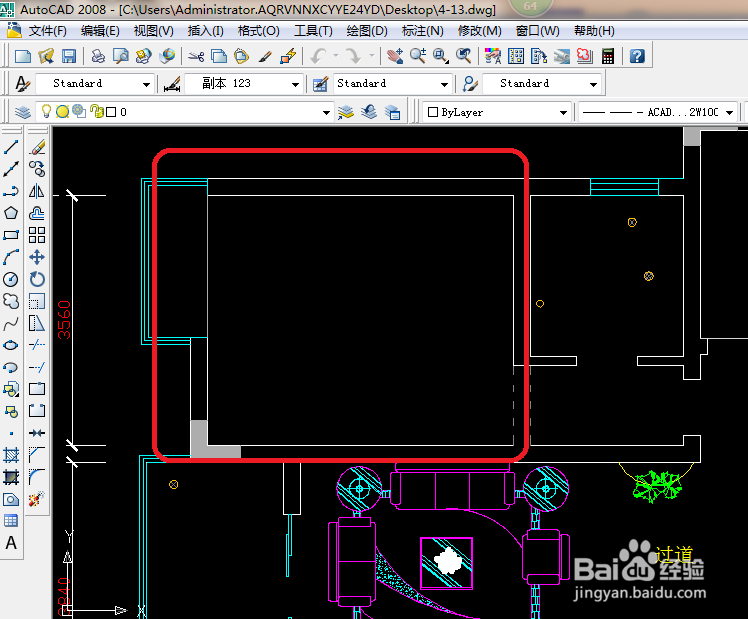
Task: Expand the Undo history arrow
Action: point(336,56)
